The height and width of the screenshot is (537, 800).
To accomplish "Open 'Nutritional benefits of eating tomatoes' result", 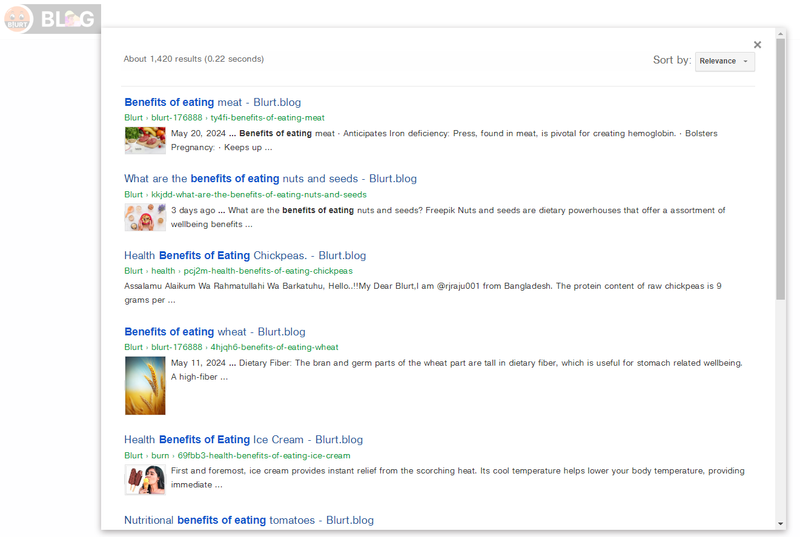I will tap(248, 520).
